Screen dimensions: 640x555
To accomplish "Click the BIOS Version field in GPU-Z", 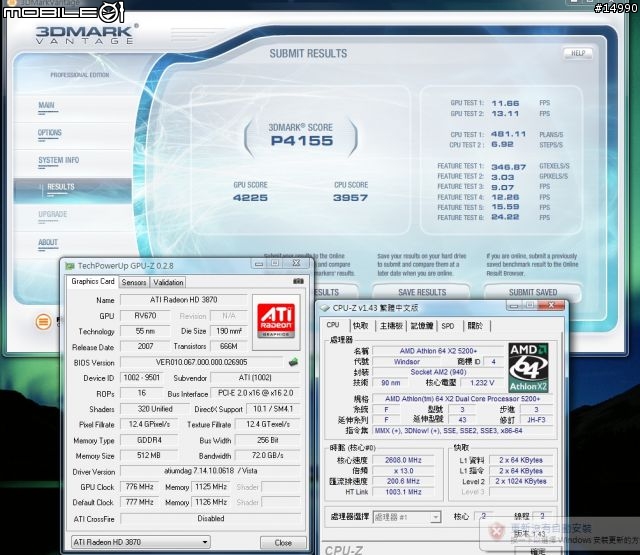I will 202,362.
